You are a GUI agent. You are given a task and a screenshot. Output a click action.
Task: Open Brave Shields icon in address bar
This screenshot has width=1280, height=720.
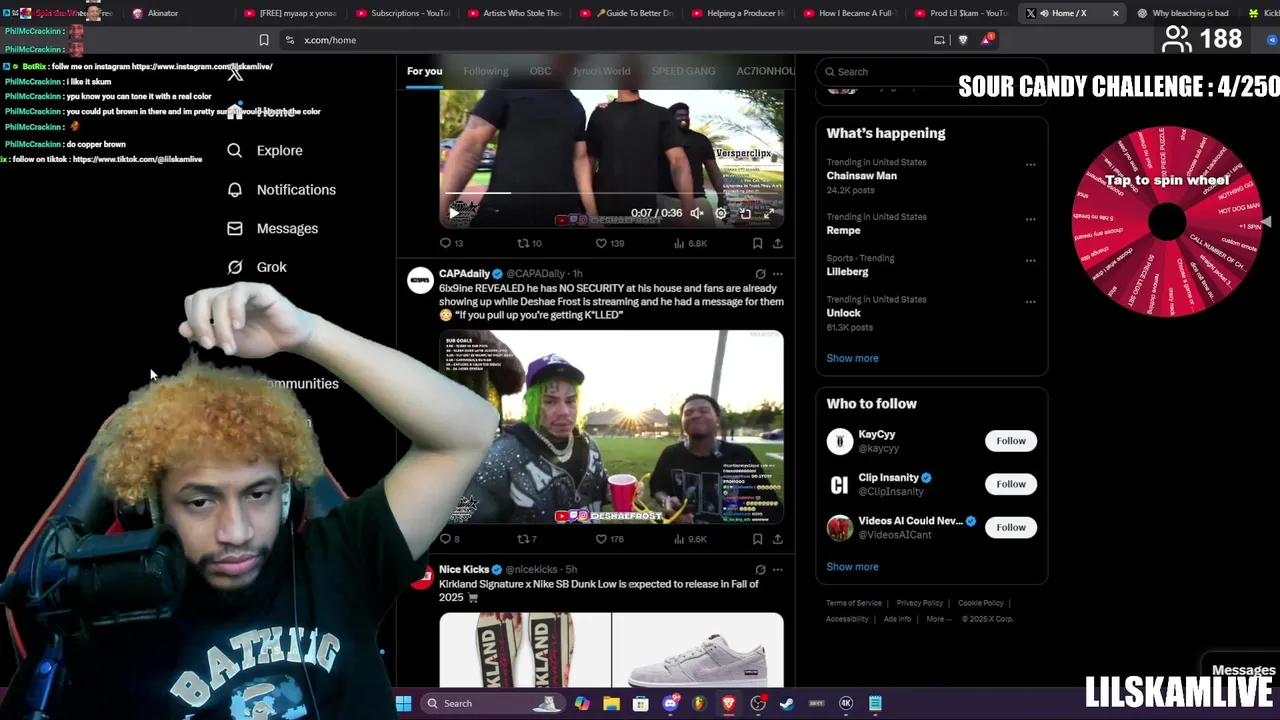963,40
